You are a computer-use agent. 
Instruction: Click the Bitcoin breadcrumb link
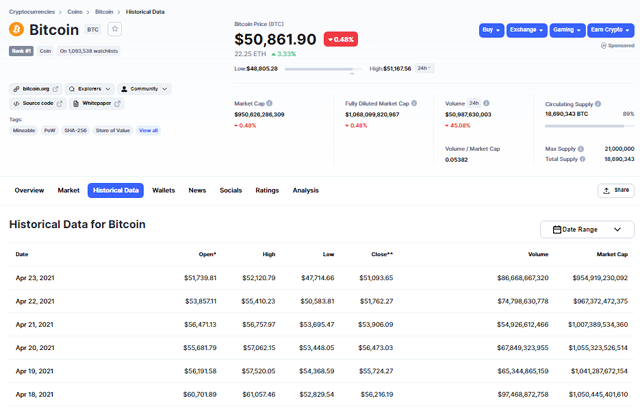coord(104,12)
